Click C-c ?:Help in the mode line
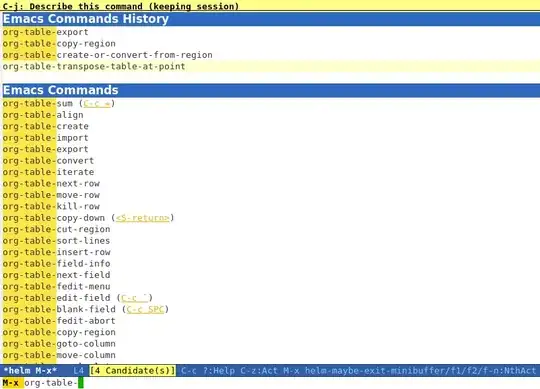The height and width of the screenshot is (389, 540). pyautogui.click(x=208, y=370)
